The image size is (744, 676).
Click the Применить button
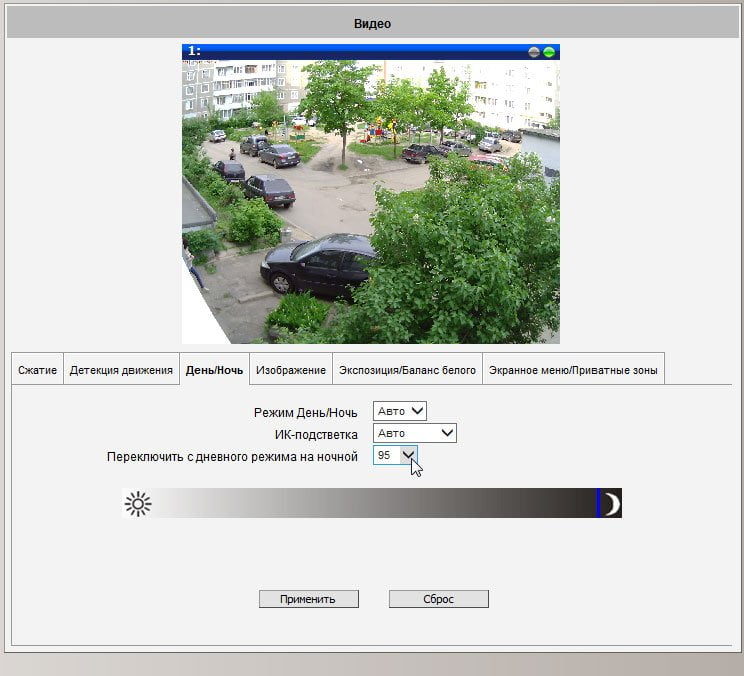pyautogui.click(x=309, y=599)
